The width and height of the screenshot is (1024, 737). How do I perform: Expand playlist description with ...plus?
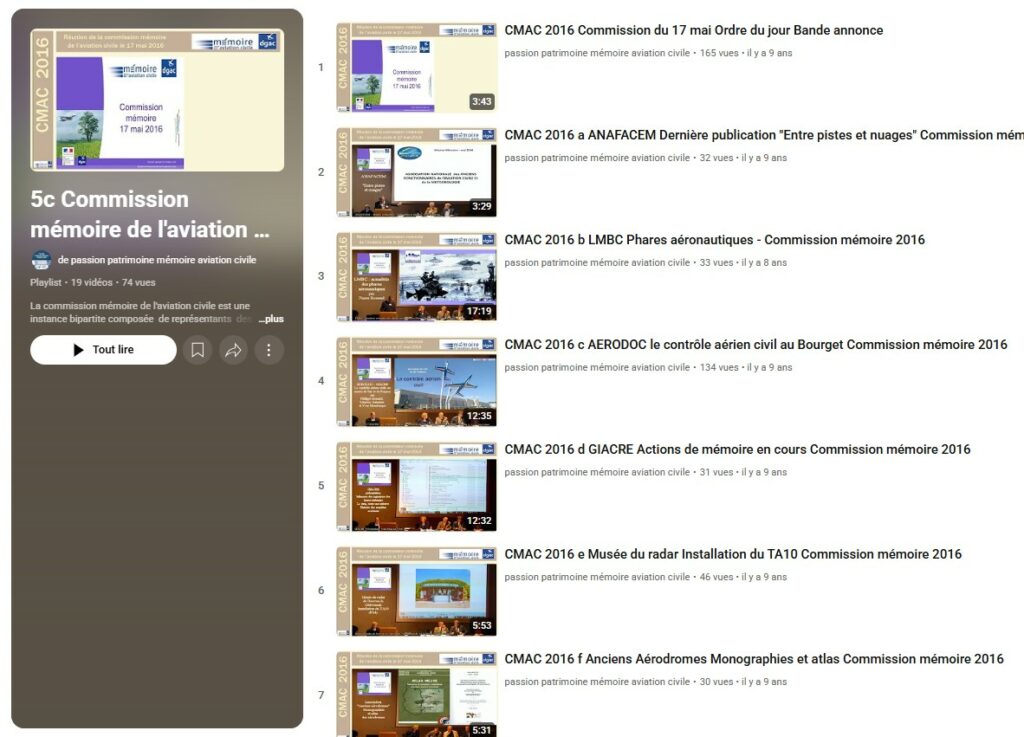pyautogui.click(x=270, y=319)
